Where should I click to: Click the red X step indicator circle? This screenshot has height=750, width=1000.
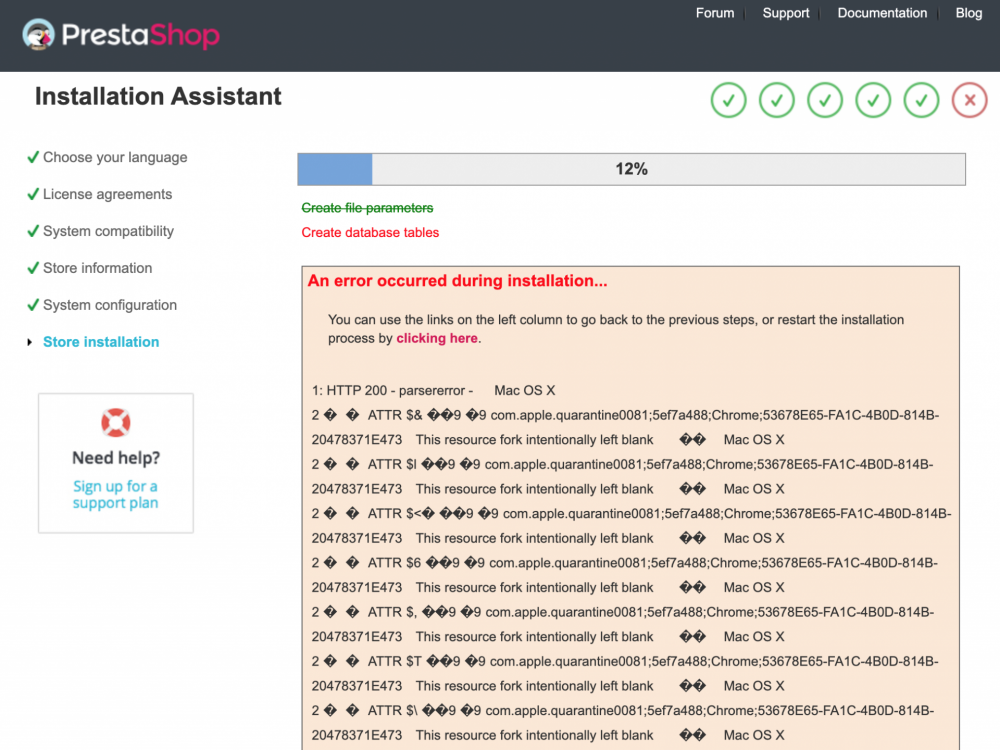[969, 100]
